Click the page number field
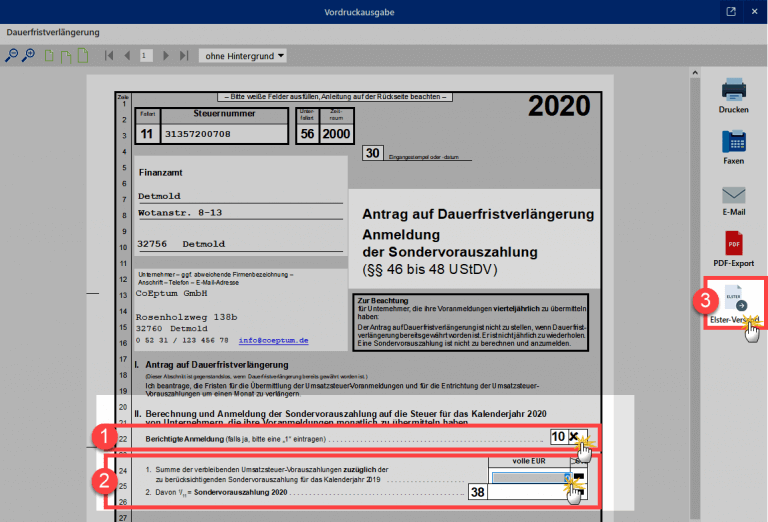 coord(146,56)
